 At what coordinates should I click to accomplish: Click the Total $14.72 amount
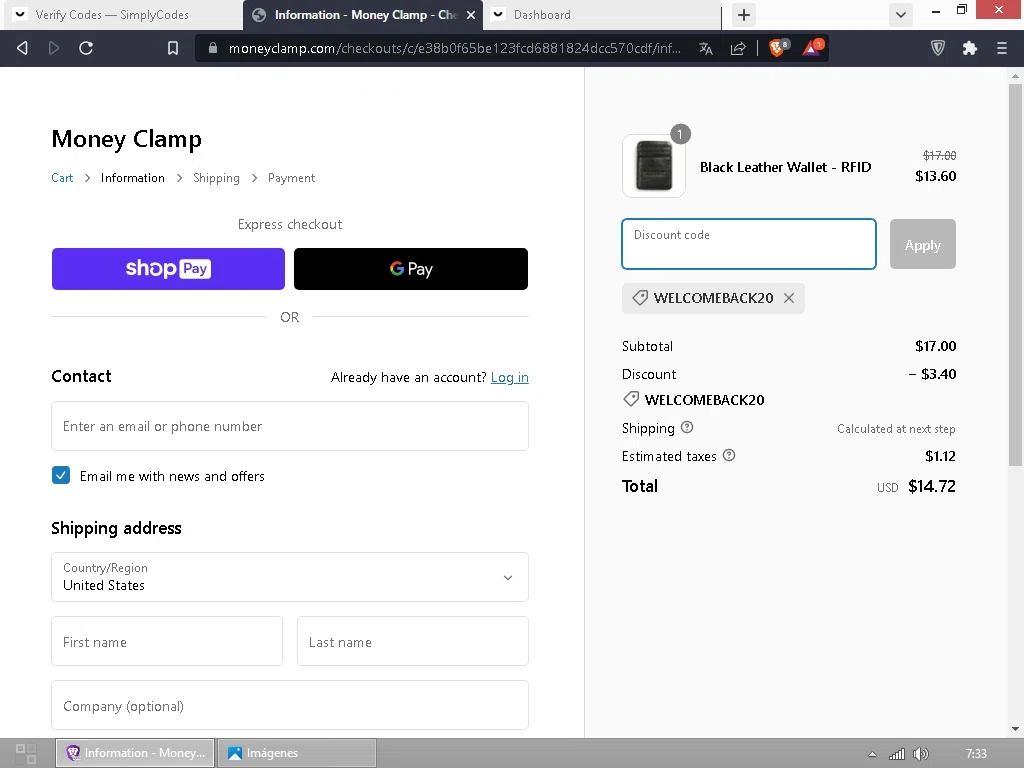[x=931, y=486]
